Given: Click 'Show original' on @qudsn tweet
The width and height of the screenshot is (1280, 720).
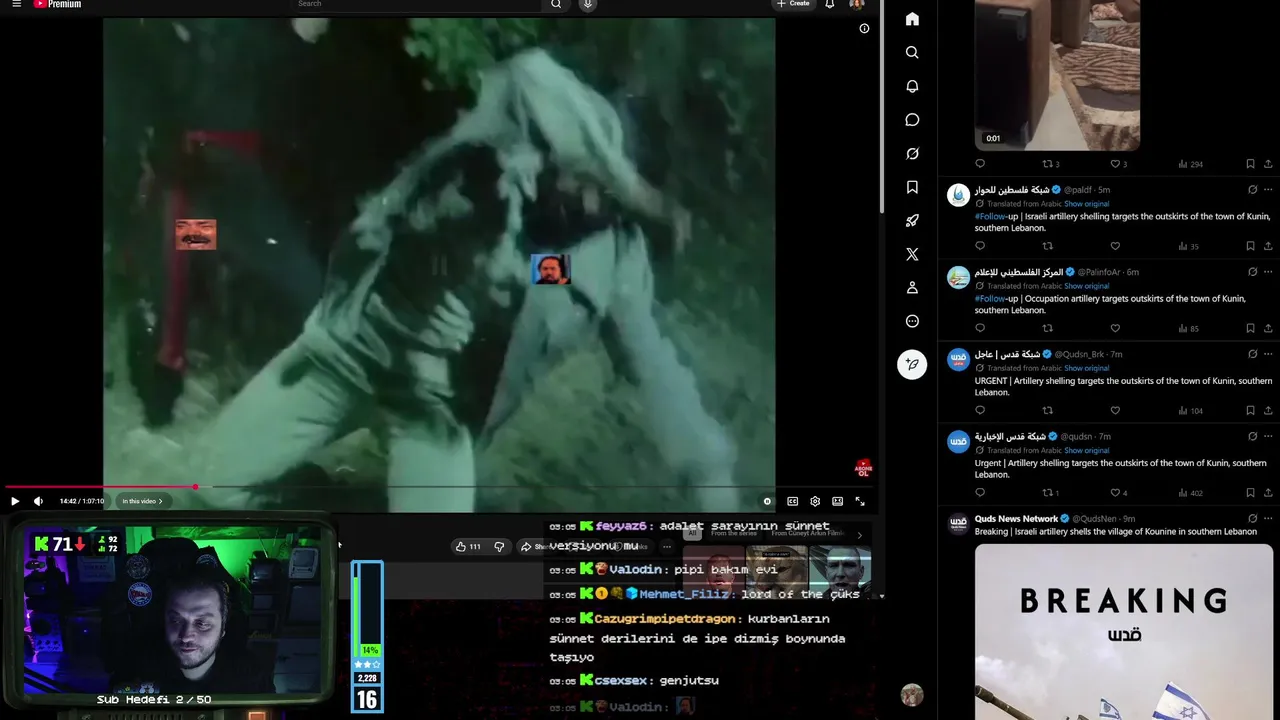Looking at the screenshot, I should [x=1086, y=450].
